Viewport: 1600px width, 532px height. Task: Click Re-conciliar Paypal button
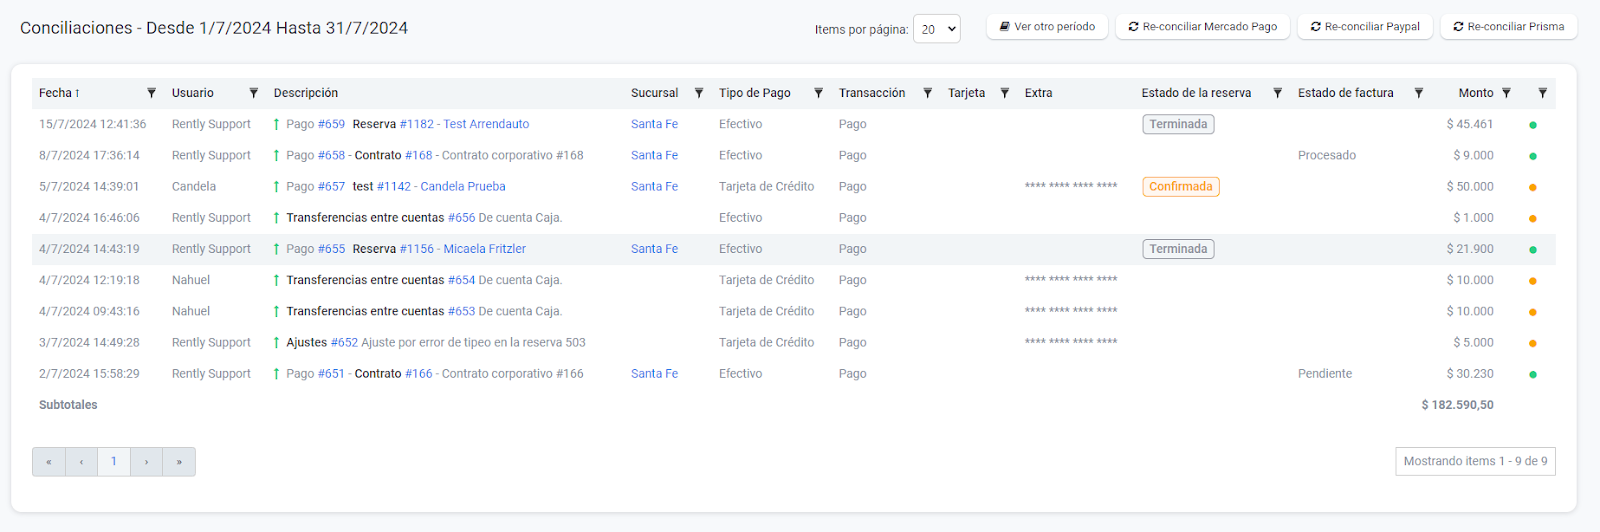click(1365, 27)
